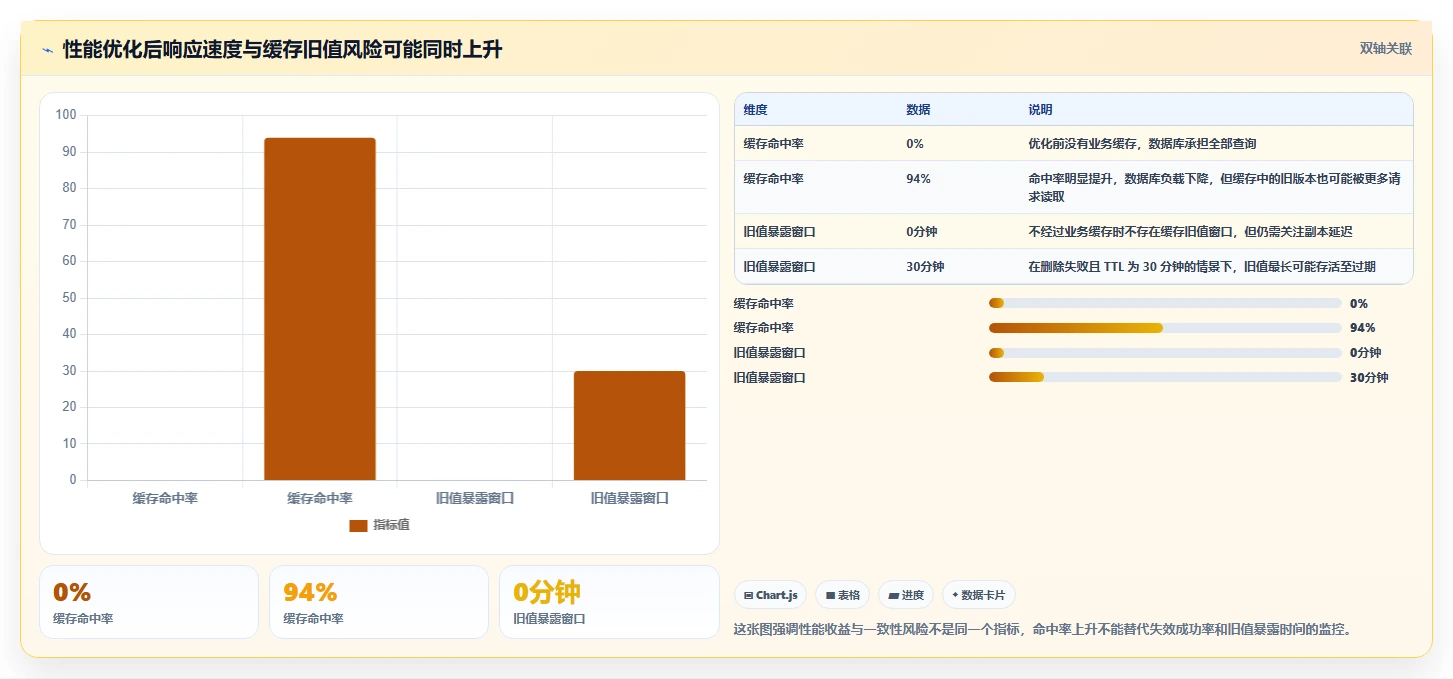Click the 94% cell in the table
Image resolution: width=1453 pixels, height=679 pixels.
pyautogui.click(x=918, y=179)
